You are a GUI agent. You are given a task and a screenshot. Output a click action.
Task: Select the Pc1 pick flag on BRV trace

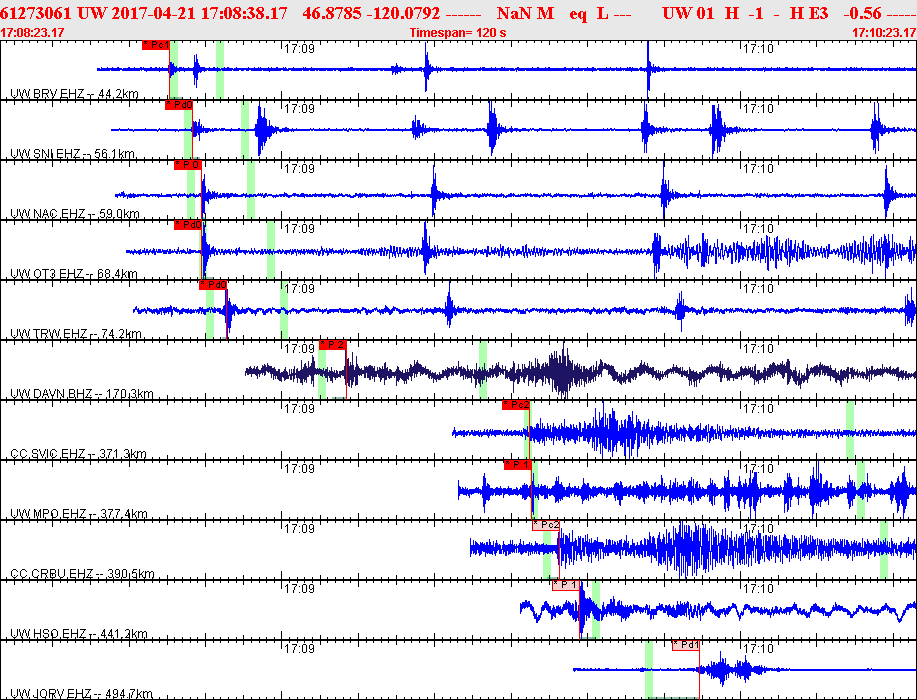tap(156, 45)
